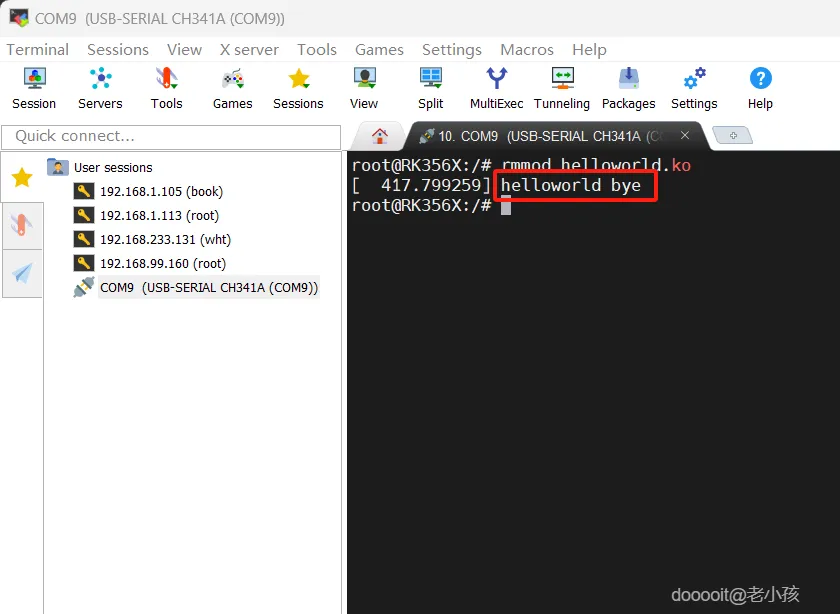Enable MultiExec mode

click(497, 88)
